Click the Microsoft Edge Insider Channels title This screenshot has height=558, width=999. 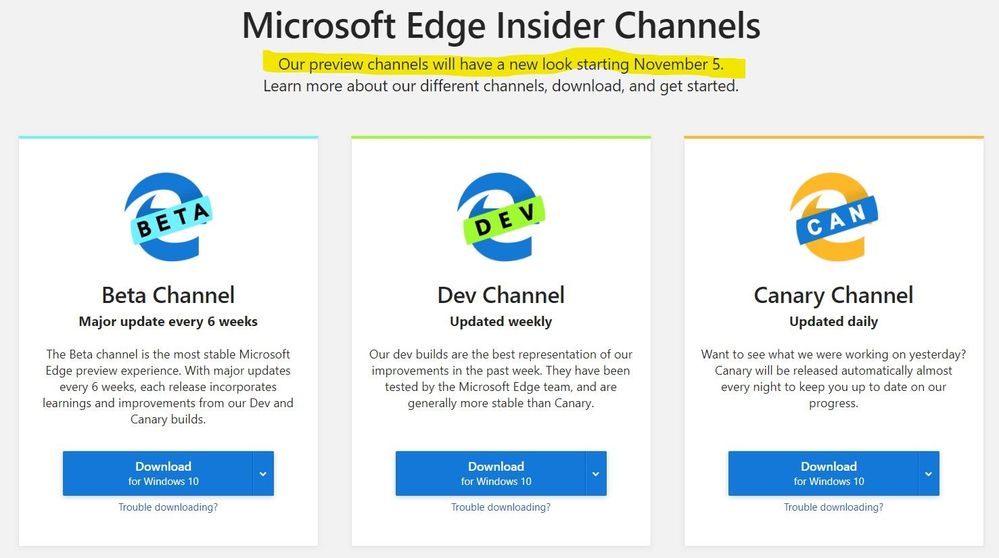click(x=500, y=25)
